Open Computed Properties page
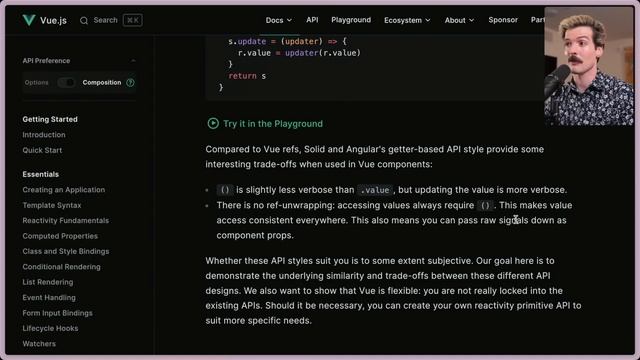 click(60, 236)
